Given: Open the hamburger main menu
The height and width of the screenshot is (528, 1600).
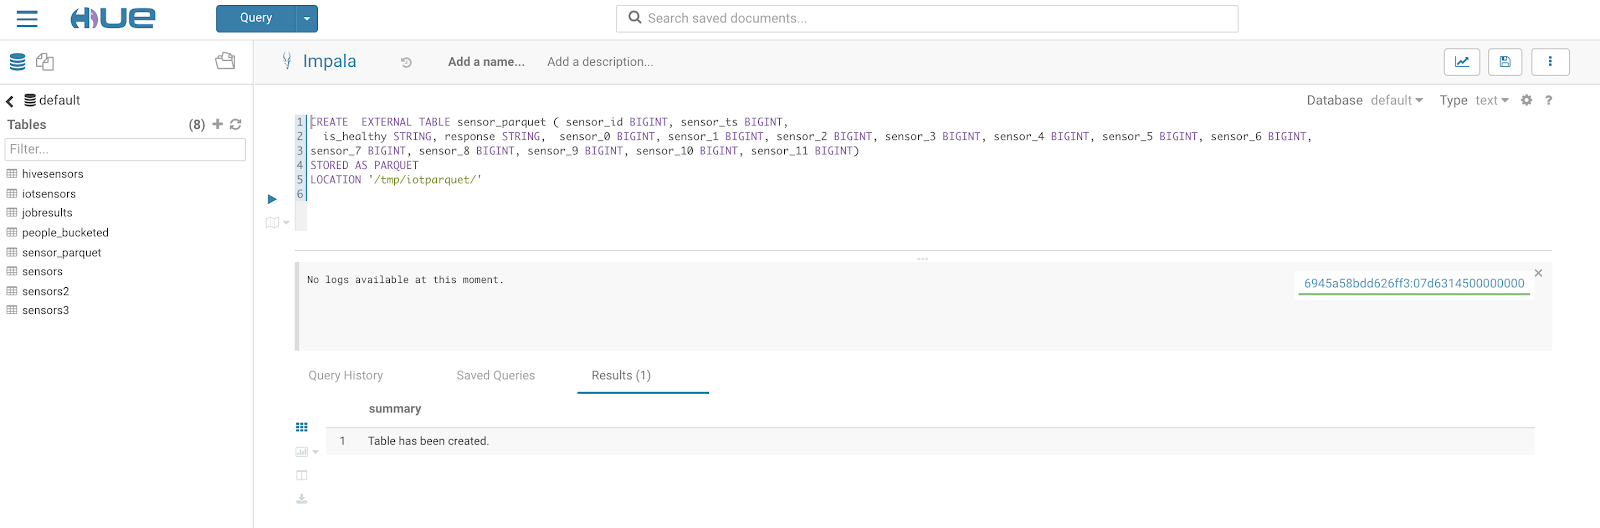Looking at the screenshot, I should (x=27, y=19).
